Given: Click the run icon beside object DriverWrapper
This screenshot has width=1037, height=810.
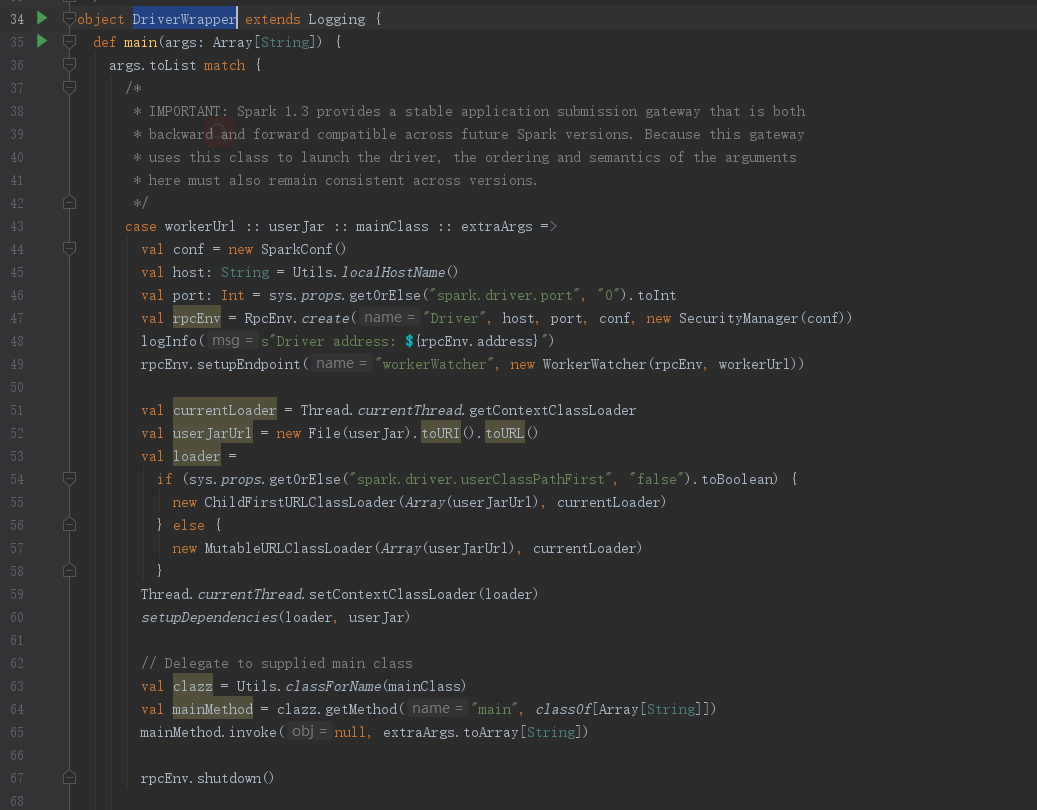Looking at the screenshot, I should [x=42, y=18].
